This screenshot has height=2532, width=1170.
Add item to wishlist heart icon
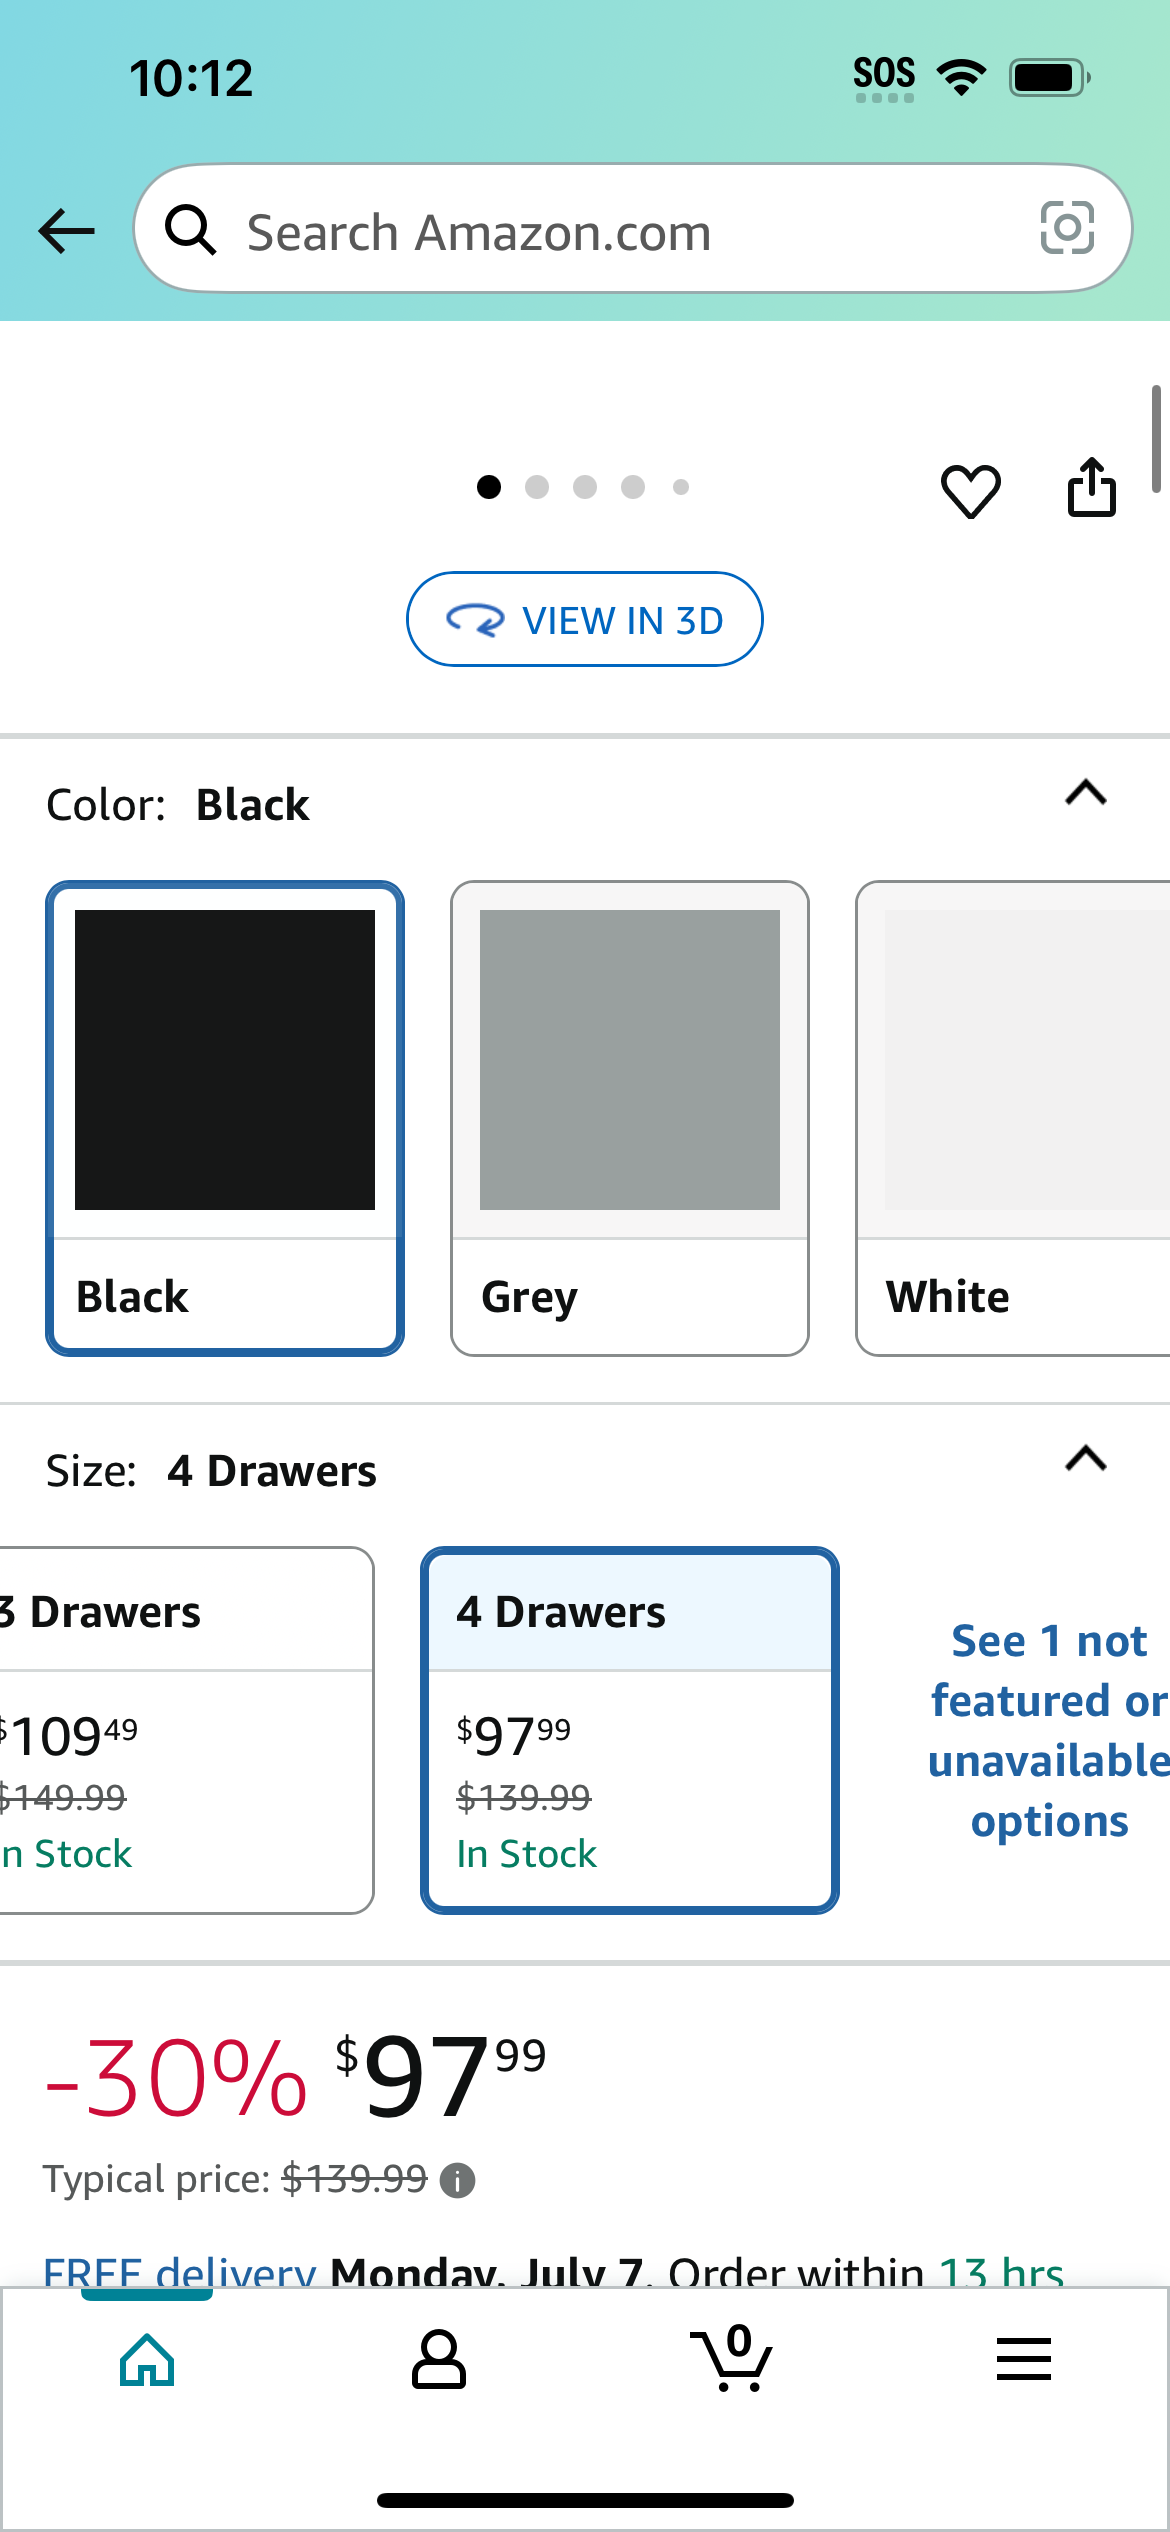click(x=970, y=490)
